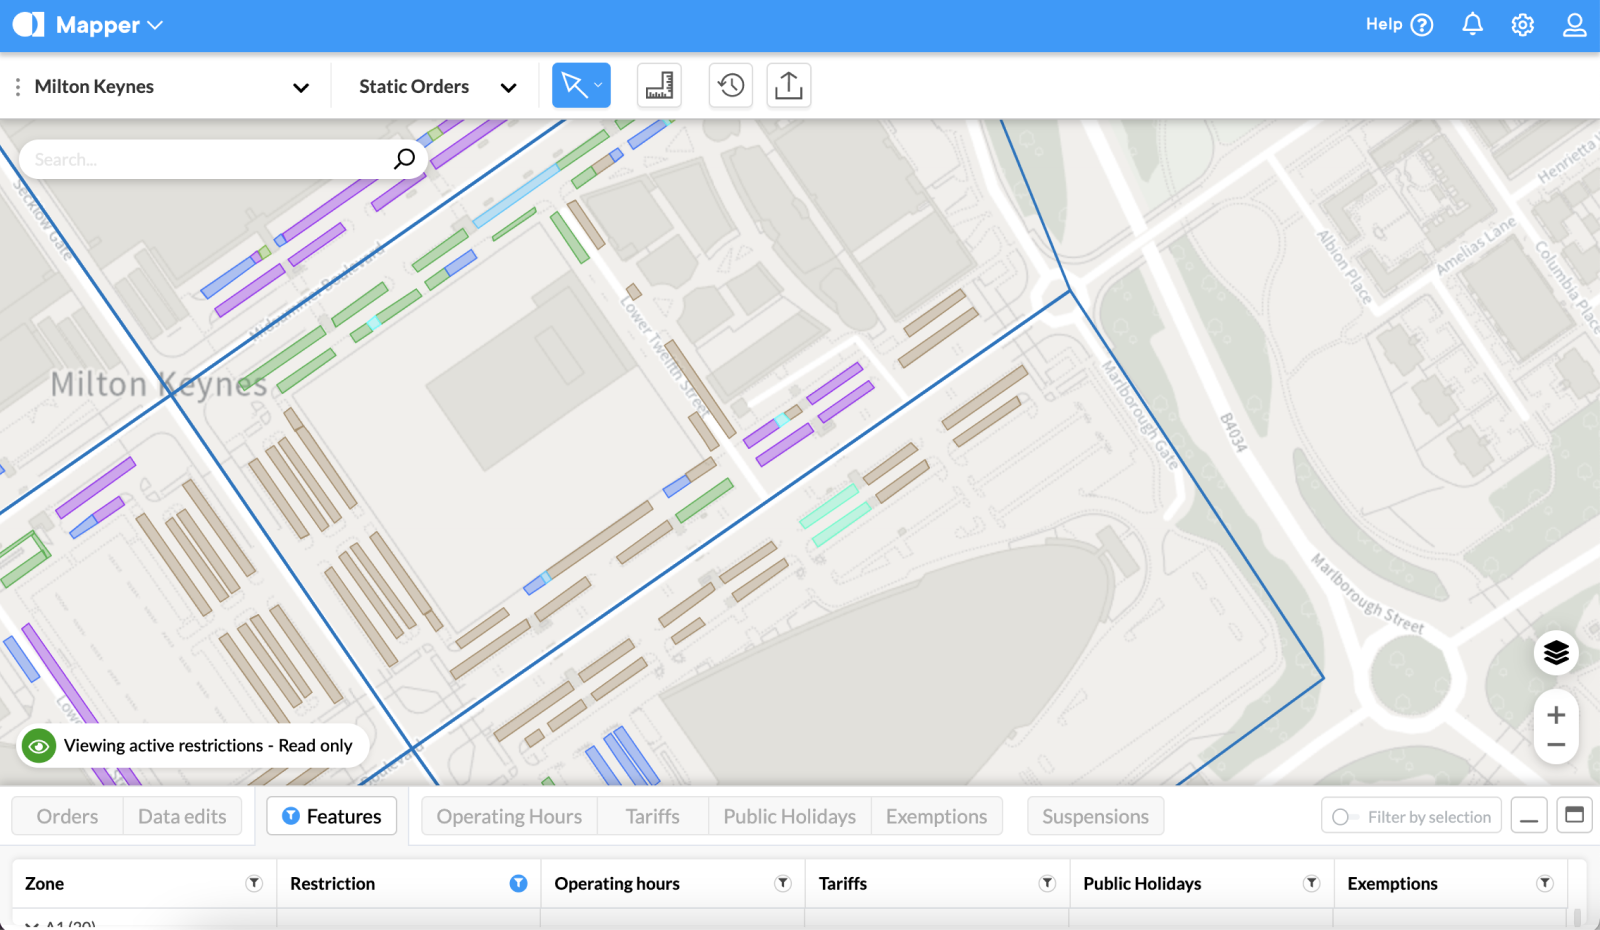The width and height of the screenshot is (1600, 930).
Task: Open the measure ruler tool
Action: pos(659,86)
